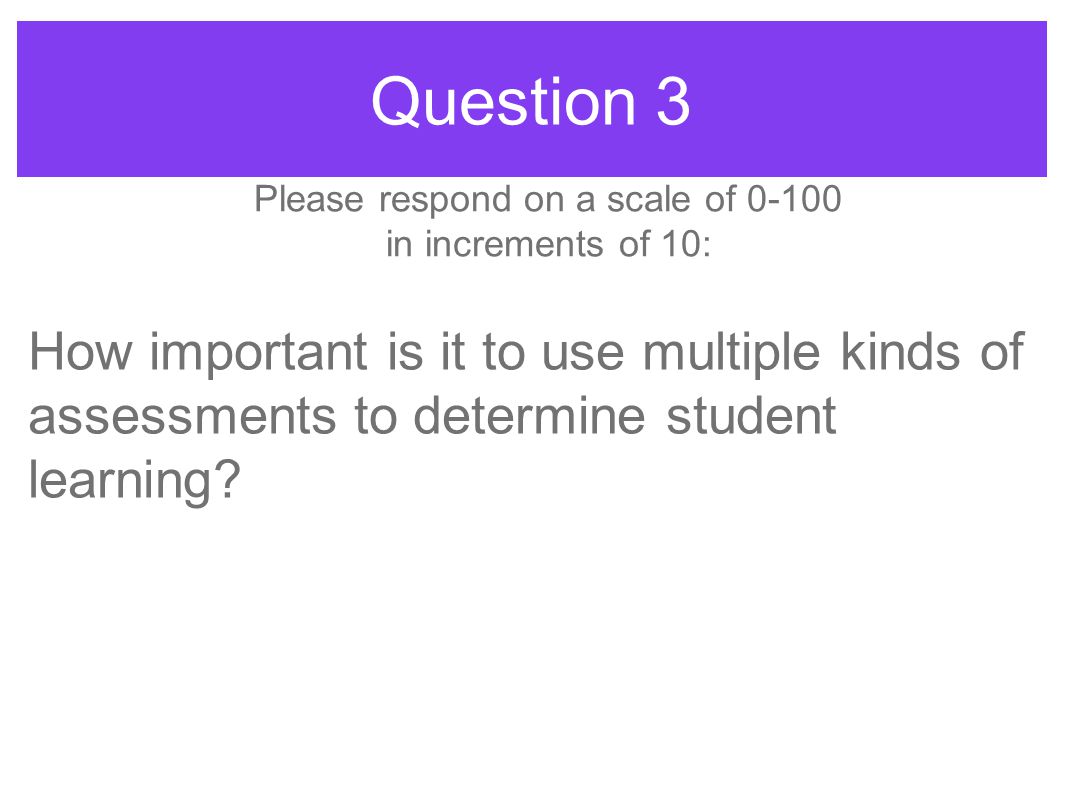Viewport: 1066px width, 800px height.
Task: Click the word "use" in the question
Action: click(x=583, y=354)
